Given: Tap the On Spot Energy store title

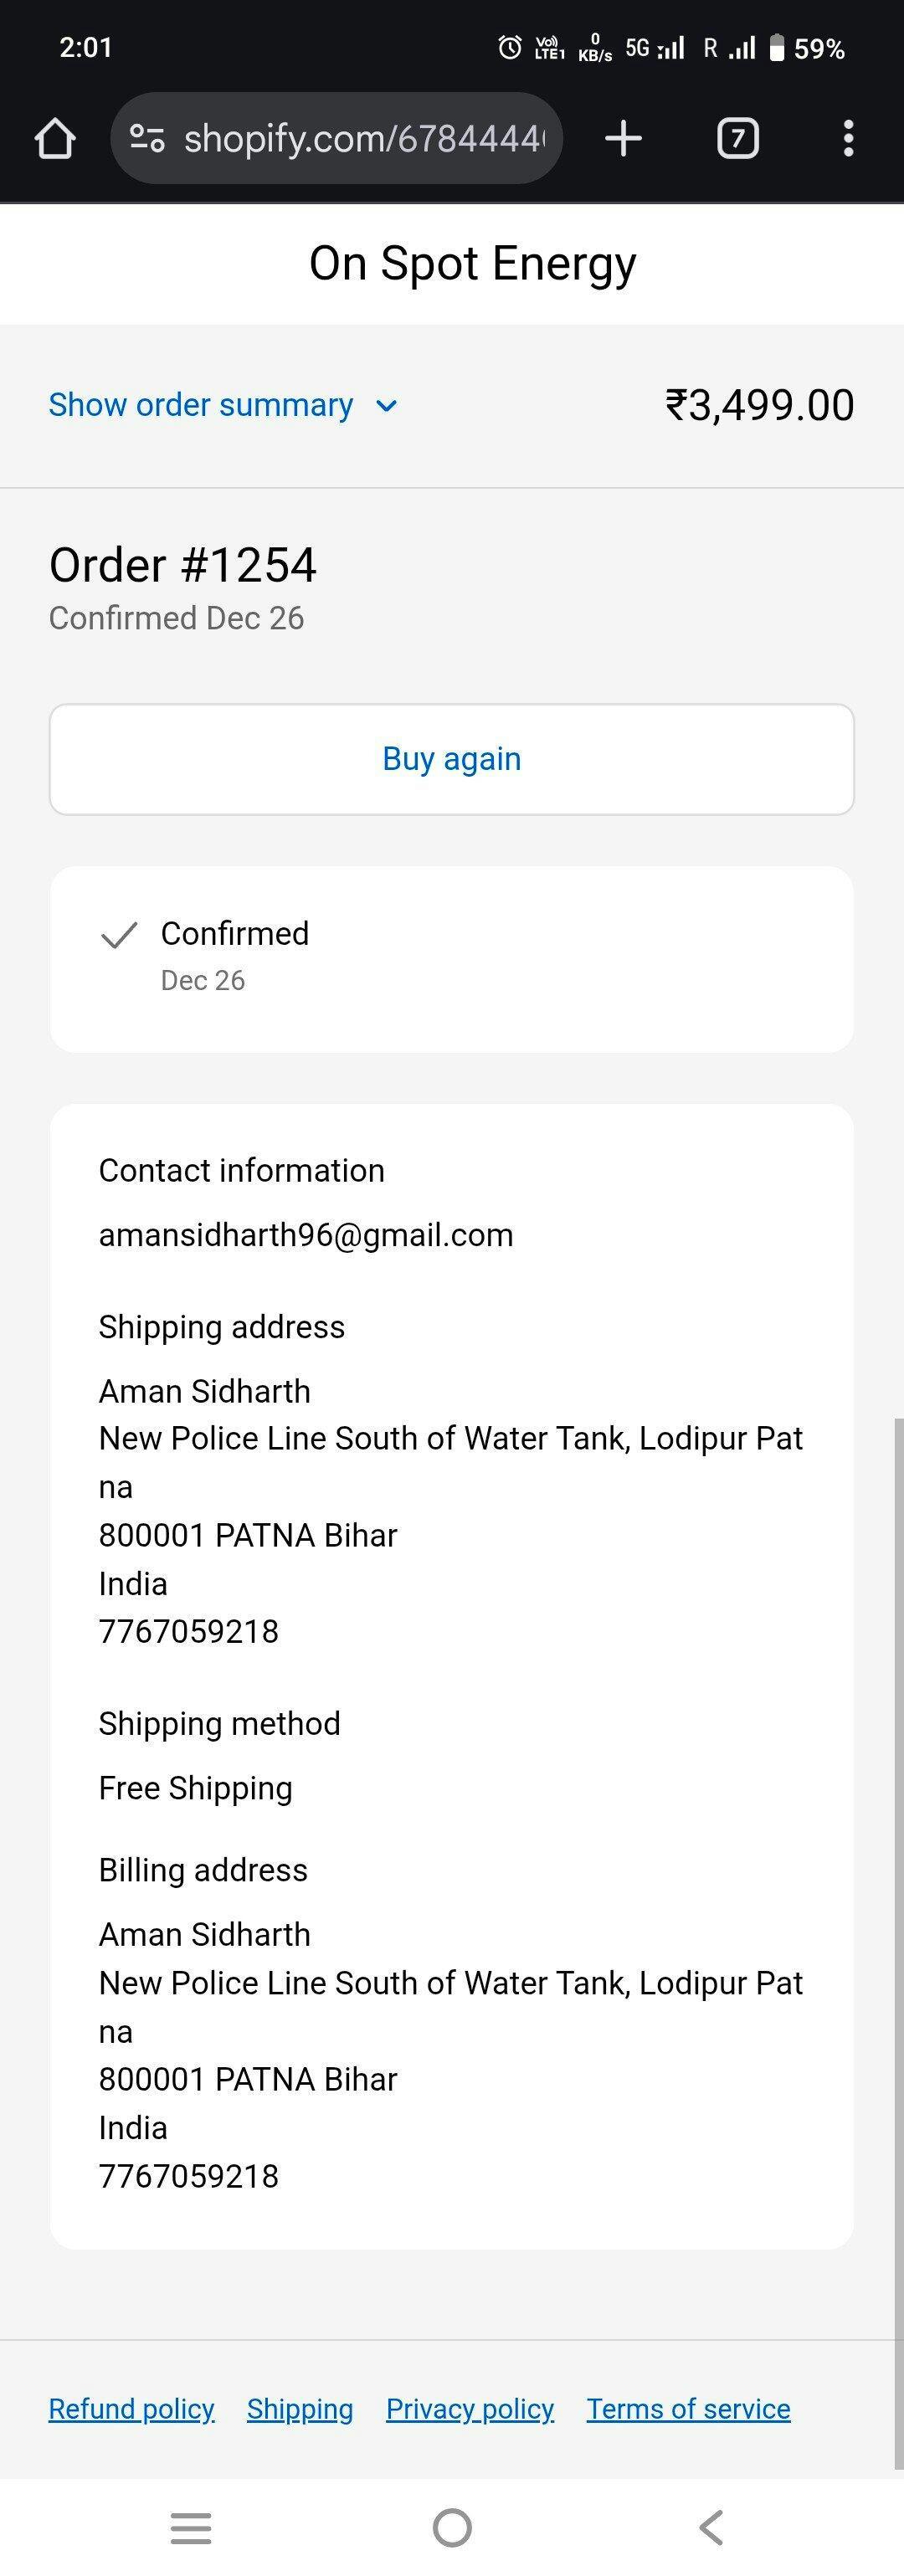Looking at the screenshot, I should (x=472, y=264).
